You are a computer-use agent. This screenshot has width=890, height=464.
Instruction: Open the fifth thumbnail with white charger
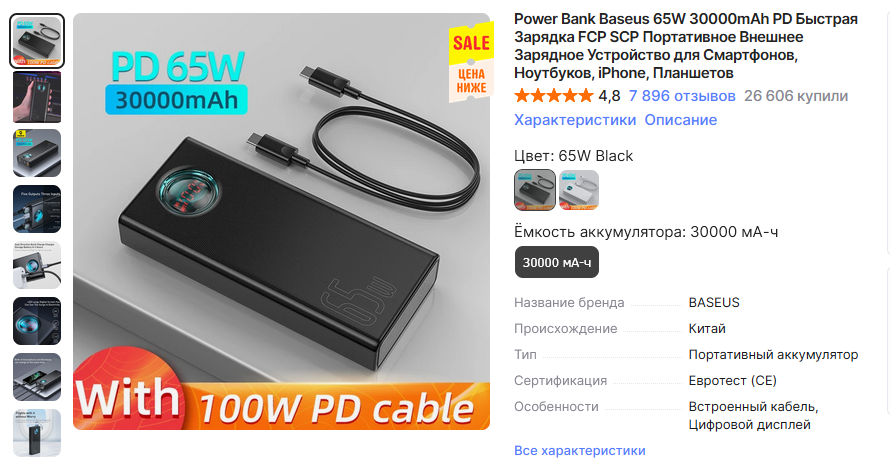pos(37,265)
